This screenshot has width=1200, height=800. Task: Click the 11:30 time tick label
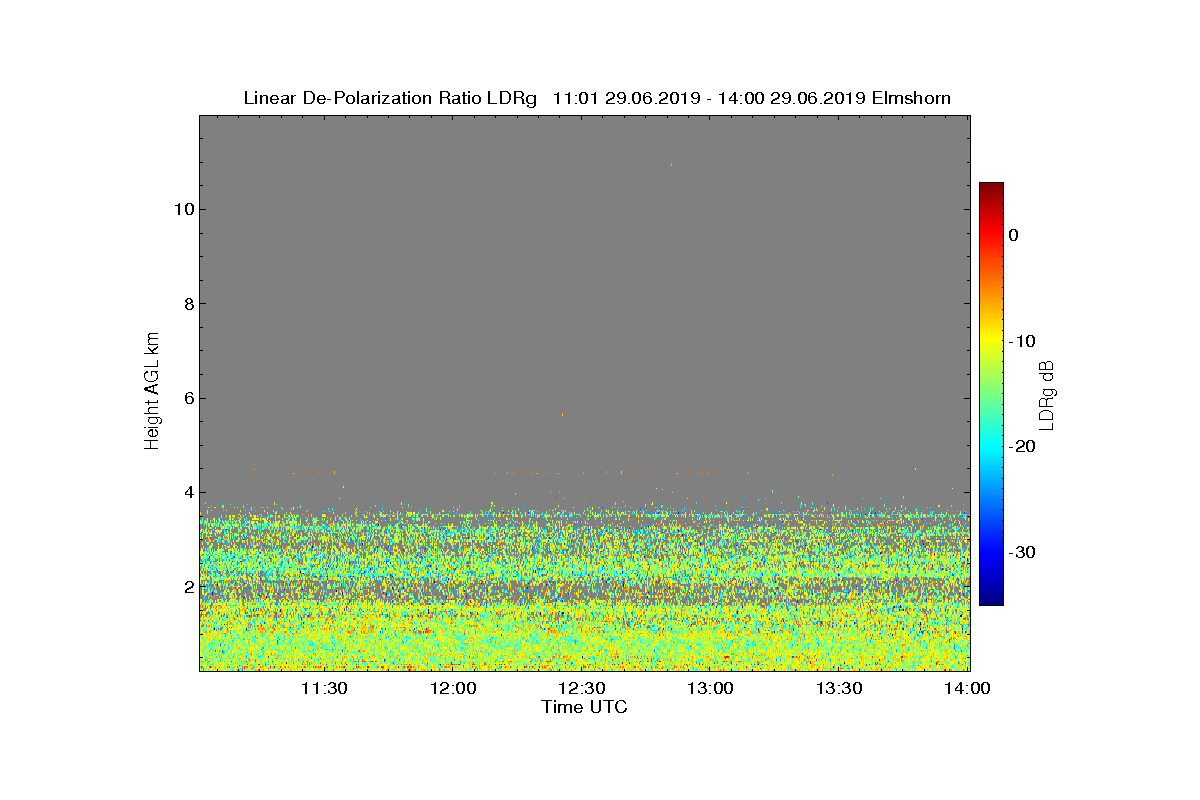[x=324, y=688]
